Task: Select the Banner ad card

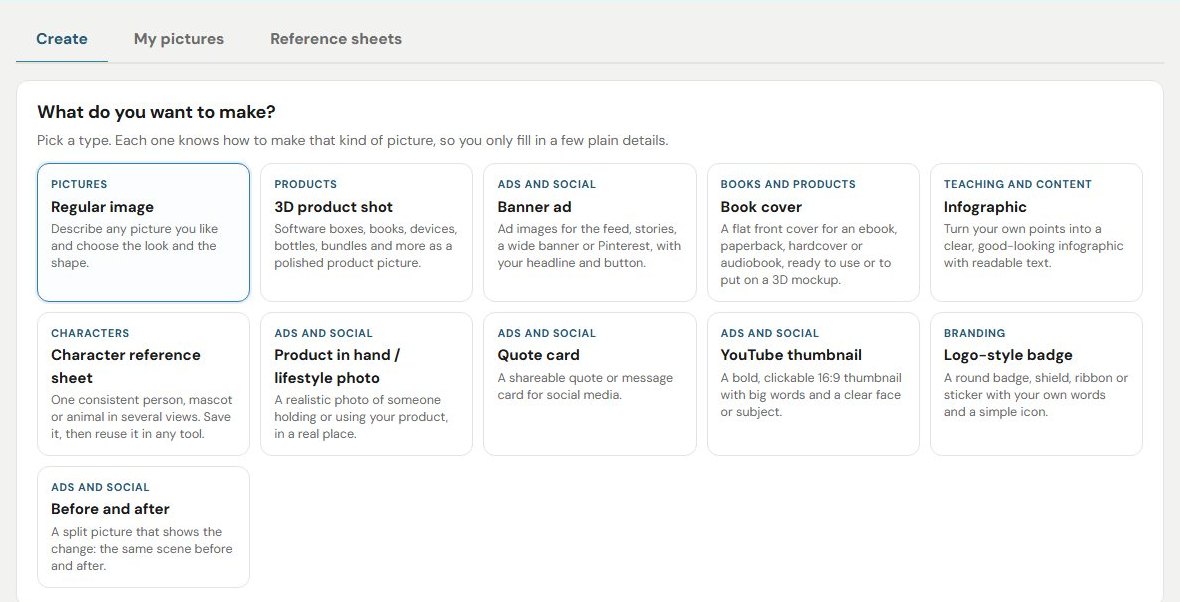Action: point(590,233)
